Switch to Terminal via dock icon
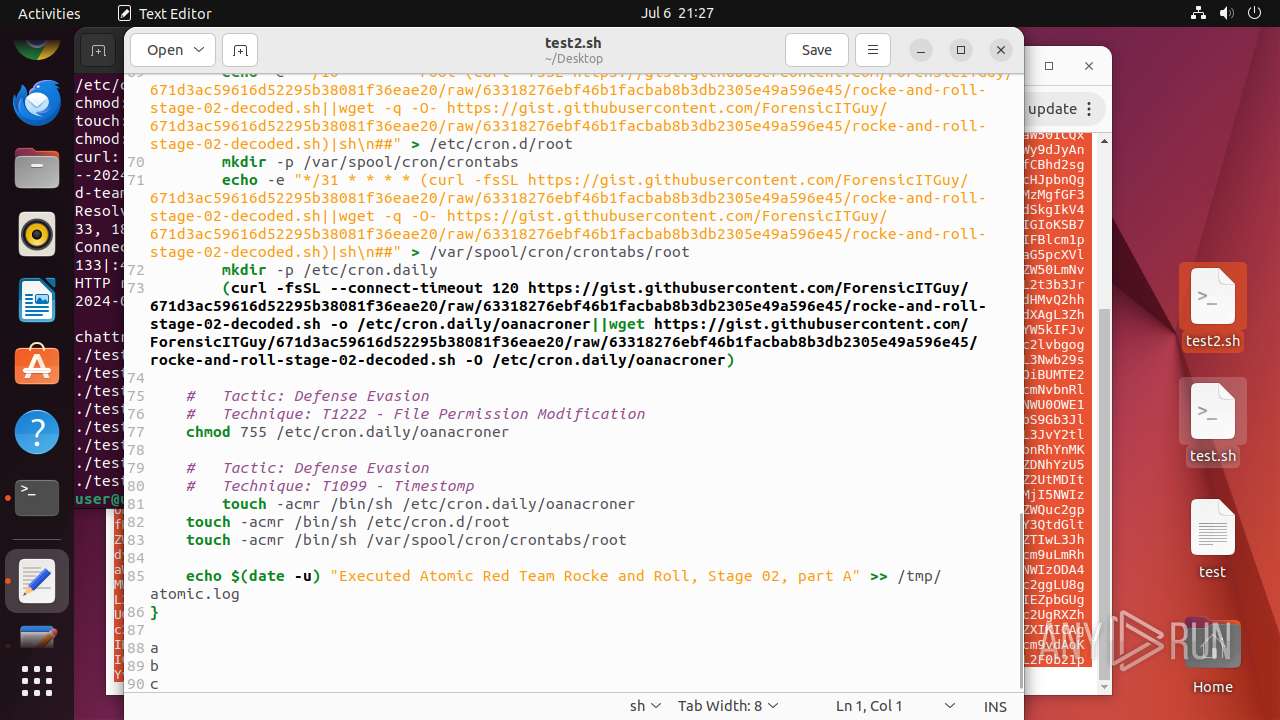The height and width of the screenshot is (720, 1280). coord(37,497)
